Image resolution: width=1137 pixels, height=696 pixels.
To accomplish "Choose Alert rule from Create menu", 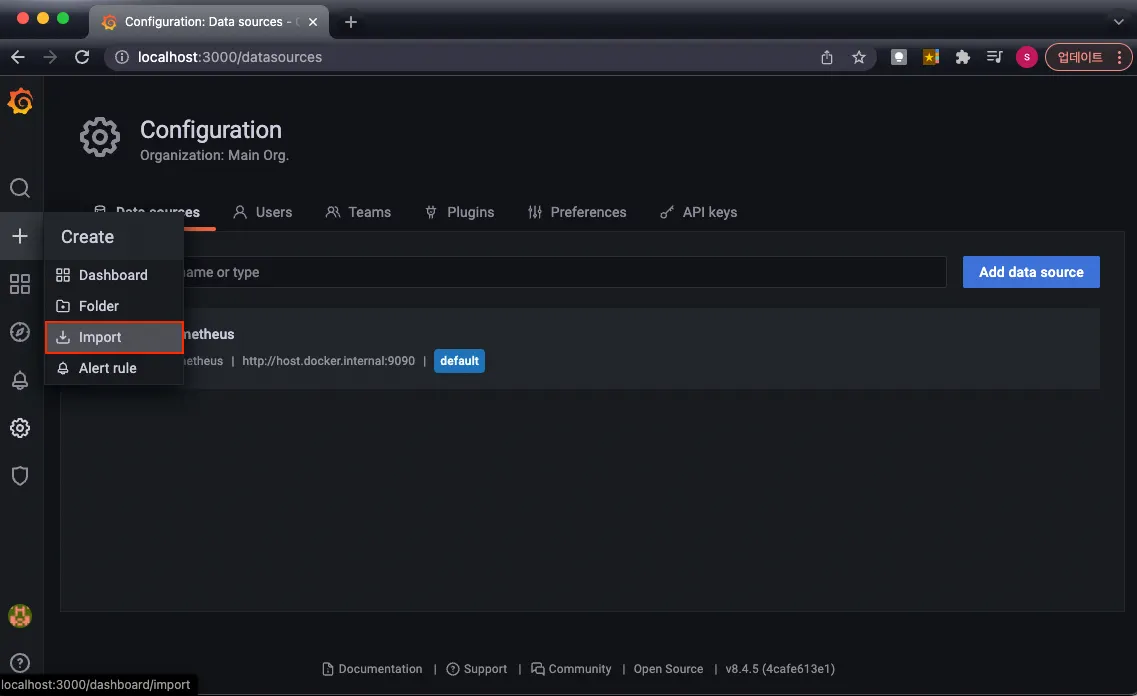I will [x=113, y=368].
